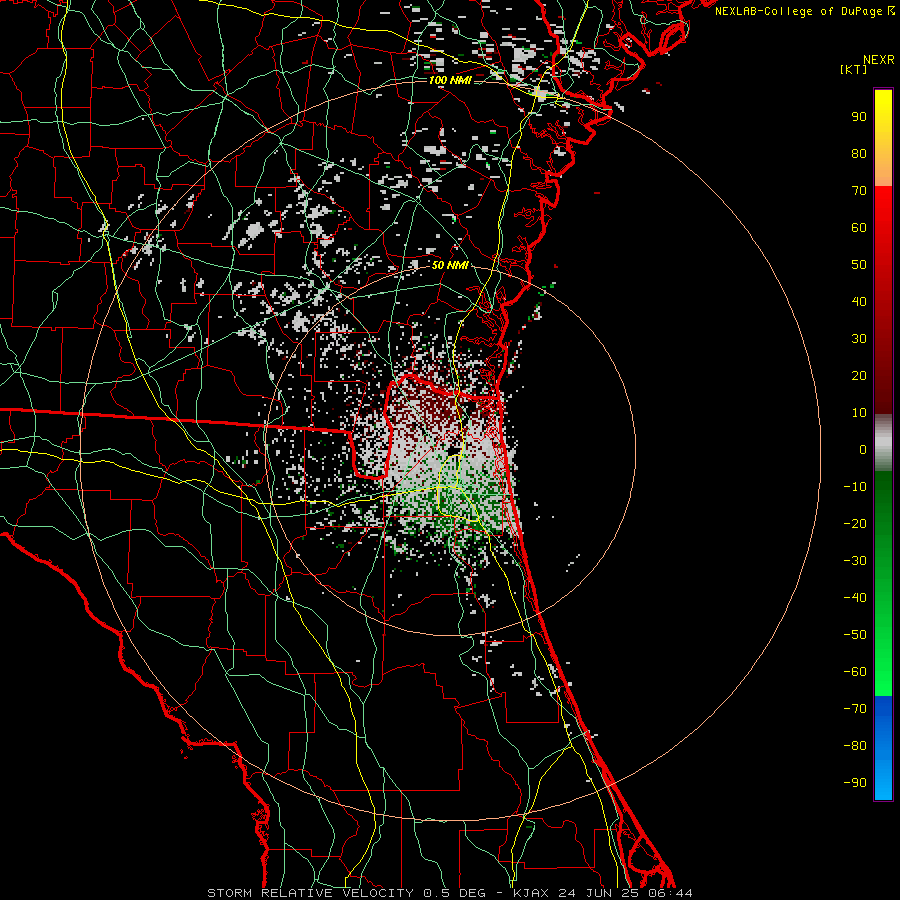Click the 70 value on the velocity scale
This screenshot has height=900, width=900.
click(859, 191)
